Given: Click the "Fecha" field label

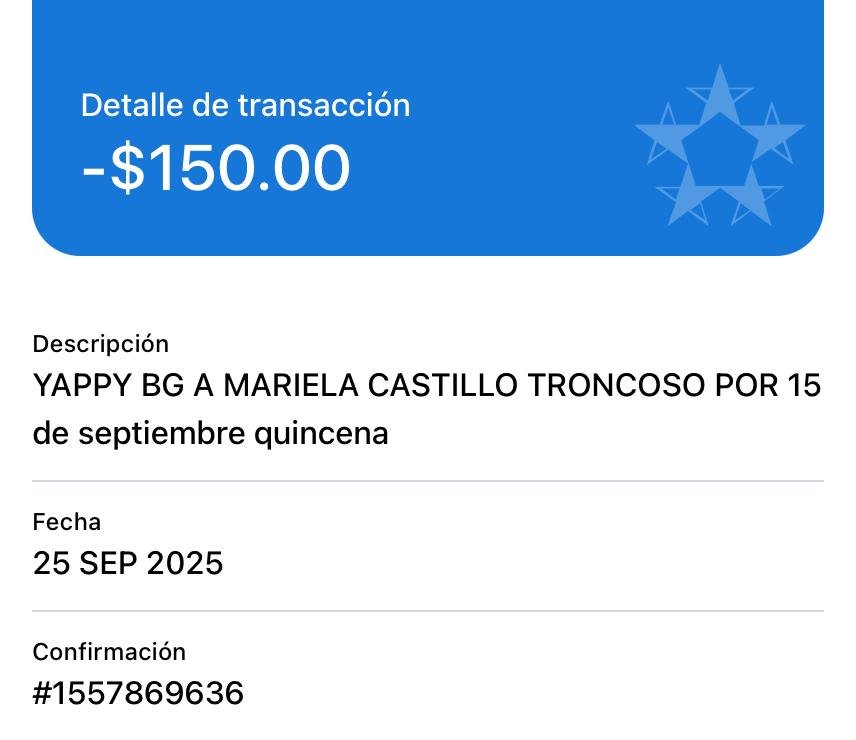Looking at the screenshot, I should (x=67, y=522).
